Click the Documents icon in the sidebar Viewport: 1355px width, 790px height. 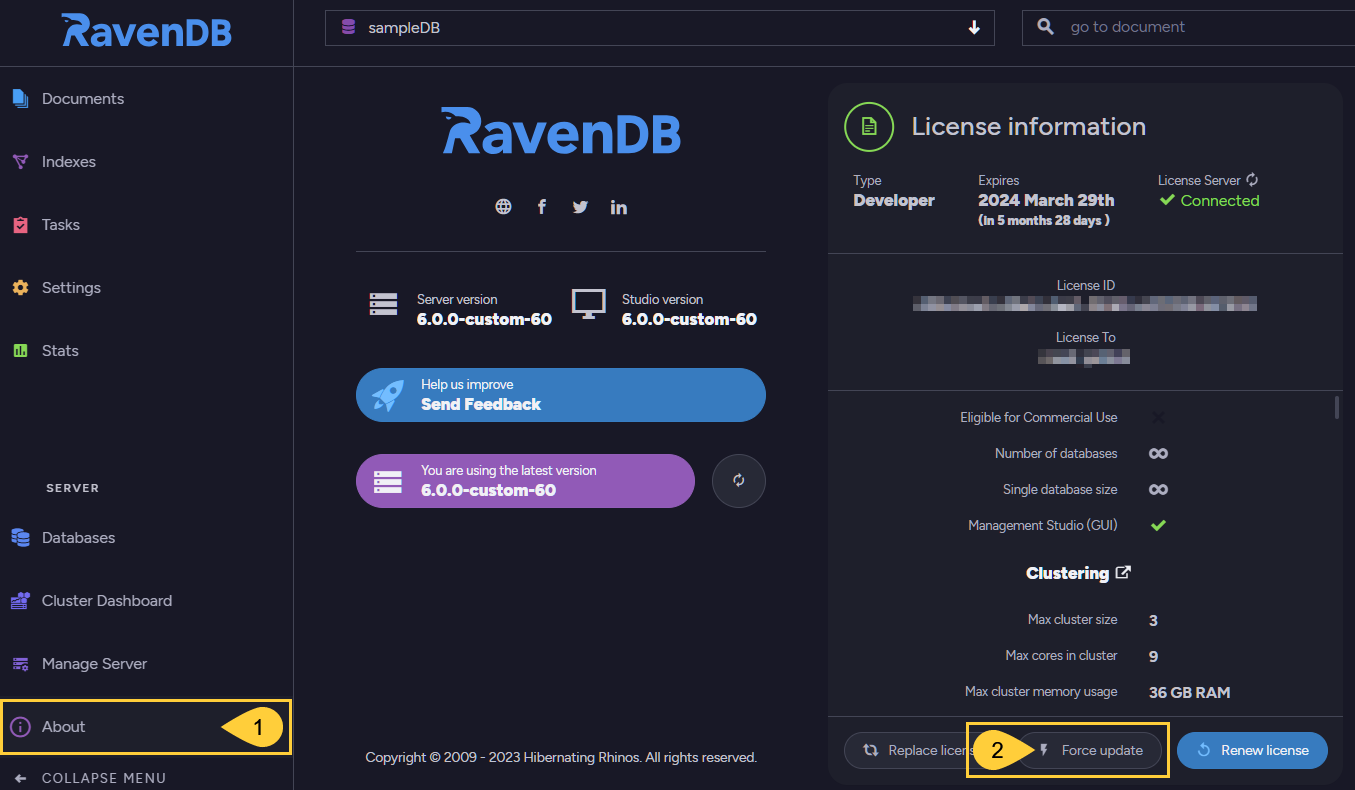point(20,99)
